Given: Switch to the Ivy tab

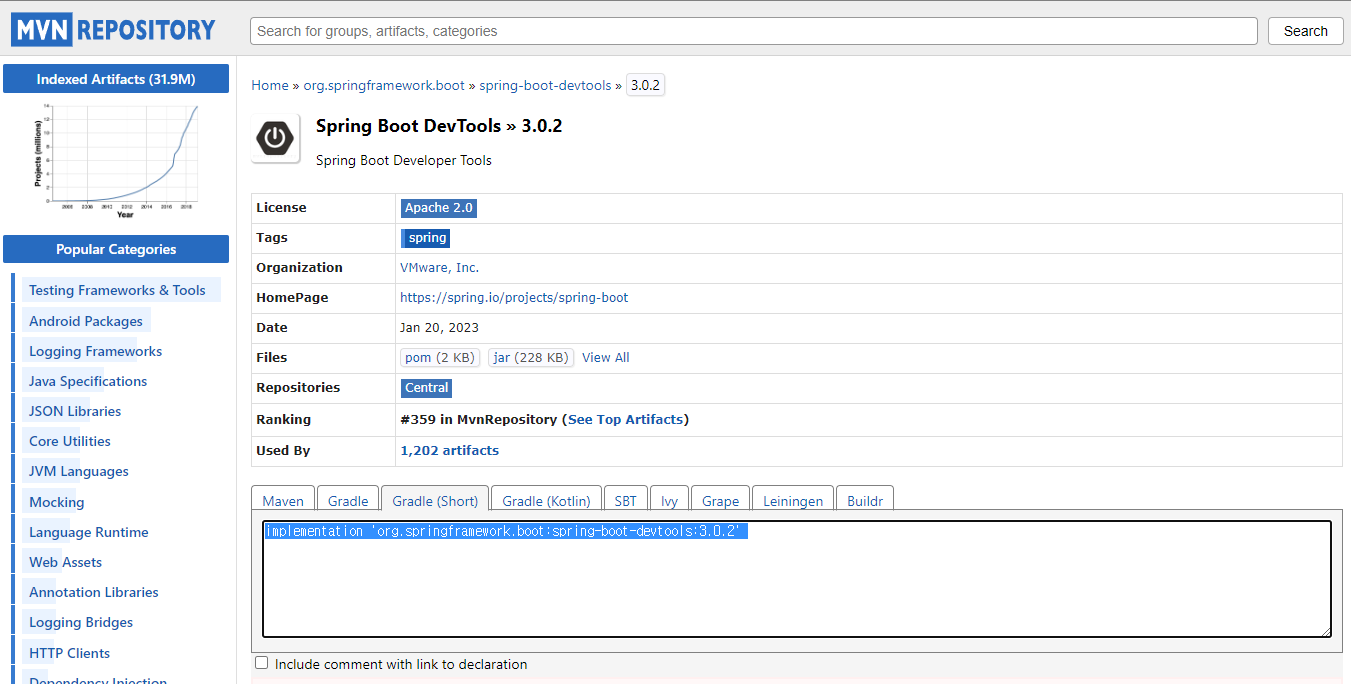Looking at the screenshot, I should [669, 501].
